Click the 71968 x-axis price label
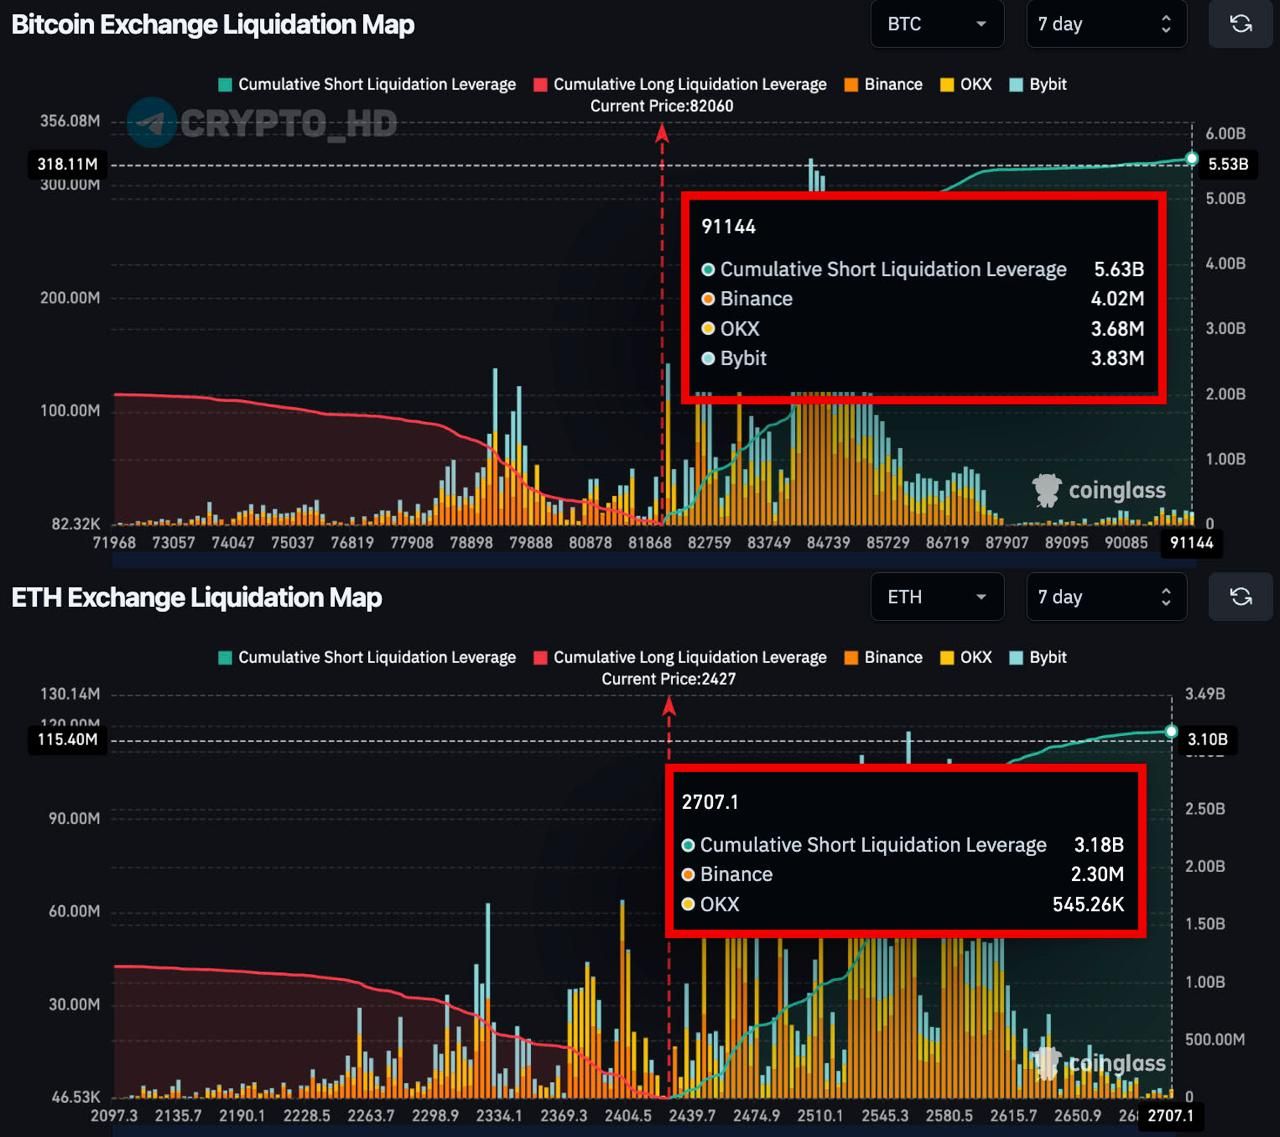1280x1137 pixels. click(x=114, y=542)
